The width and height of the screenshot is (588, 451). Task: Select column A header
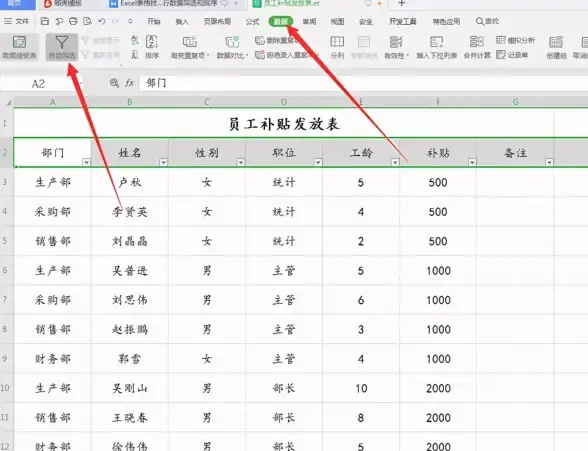(x=52, y=102)
